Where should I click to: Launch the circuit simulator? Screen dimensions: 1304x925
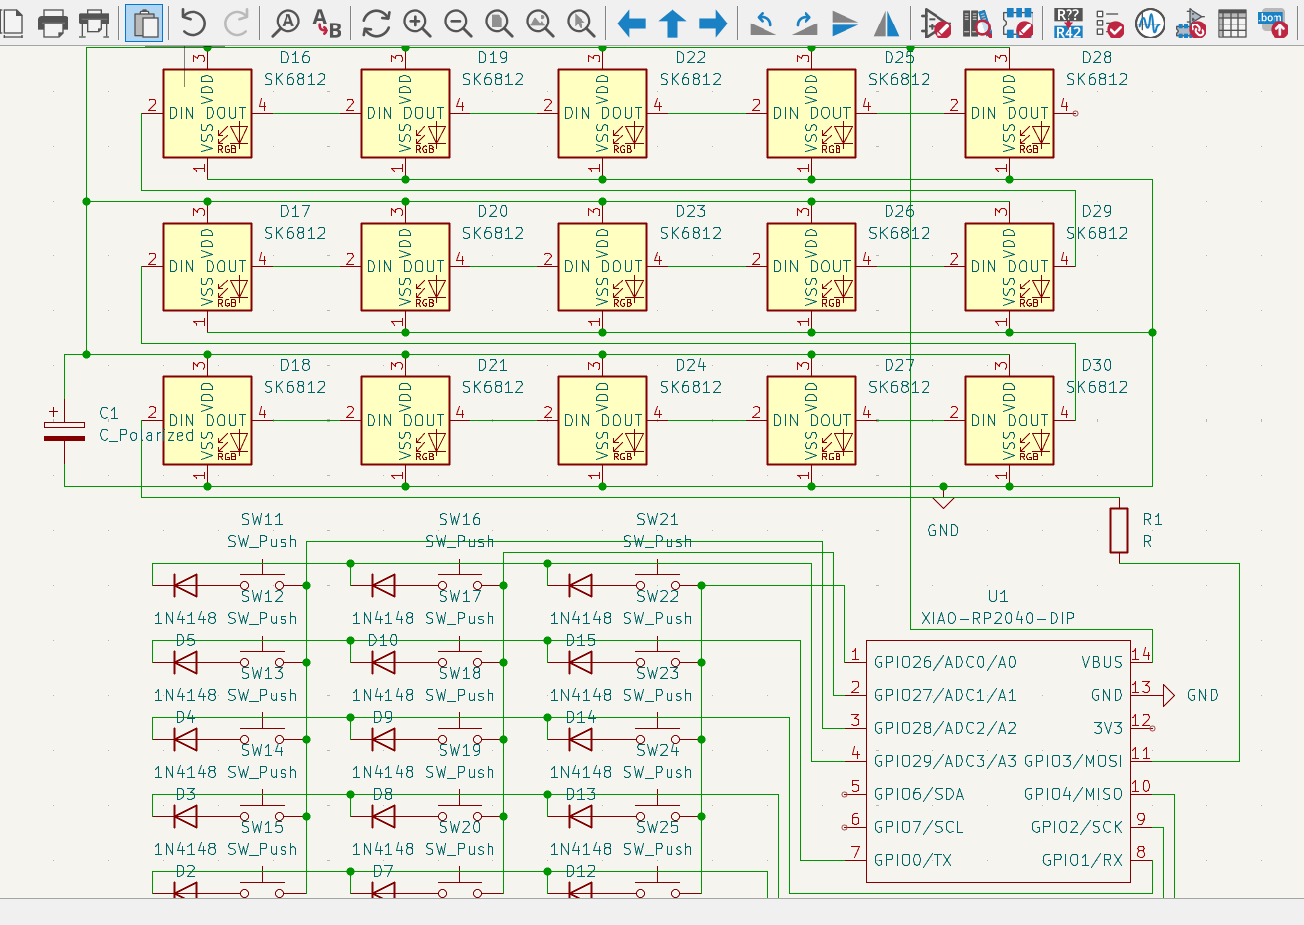click(x=1150, y=22)
